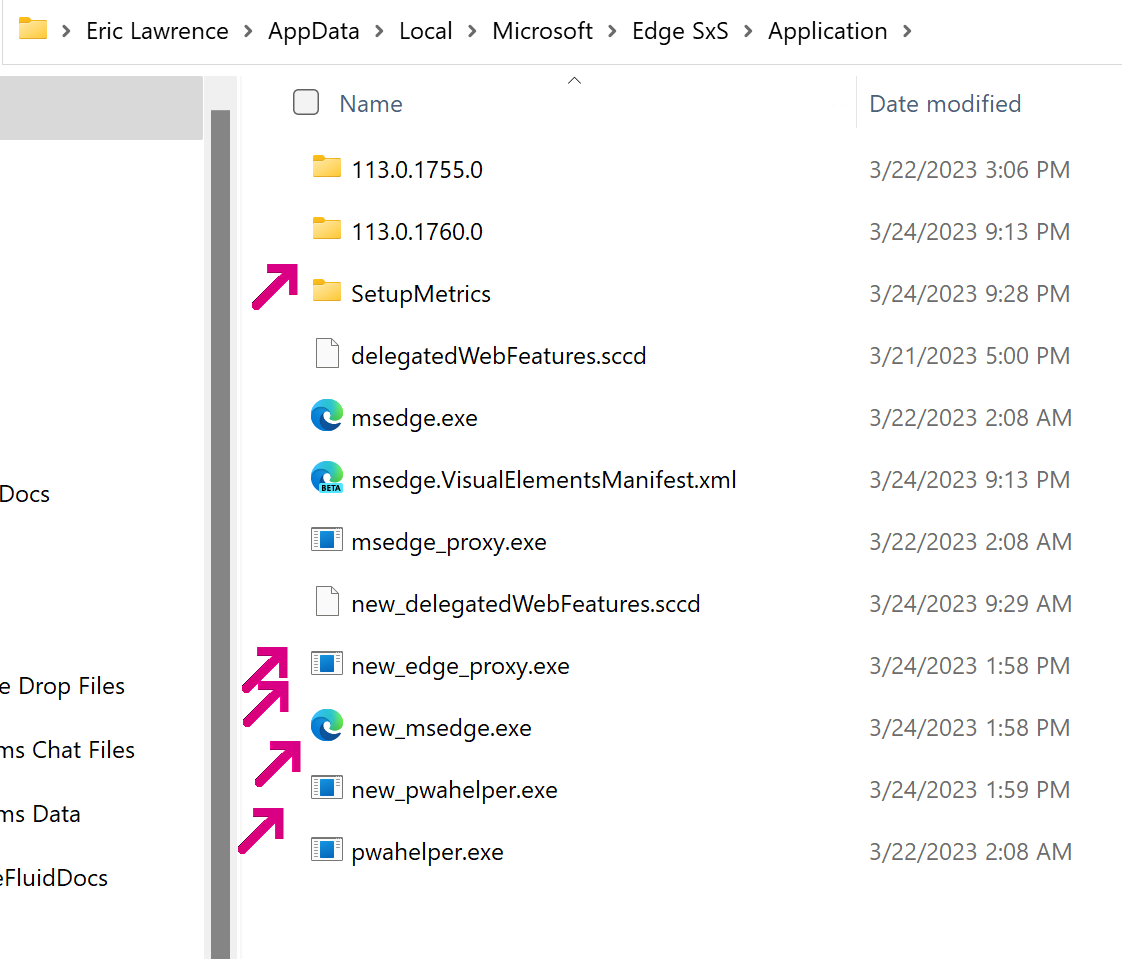Click the new_edge_proxy.exe file icon
The width and height of the screenshot is (1122, 959).
click(327, 664)
